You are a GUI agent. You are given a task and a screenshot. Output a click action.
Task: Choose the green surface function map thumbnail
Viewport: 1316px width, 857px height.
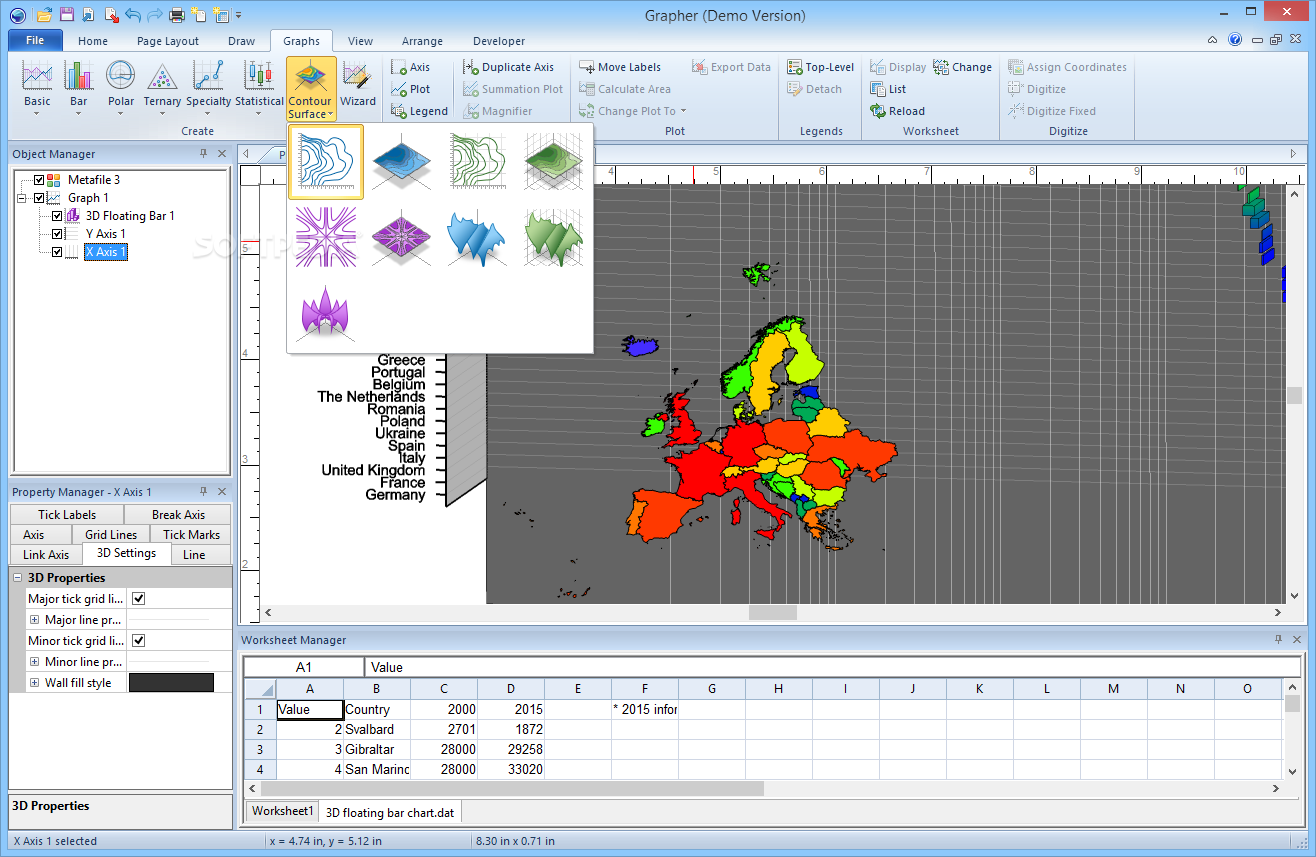pos(554,237)
